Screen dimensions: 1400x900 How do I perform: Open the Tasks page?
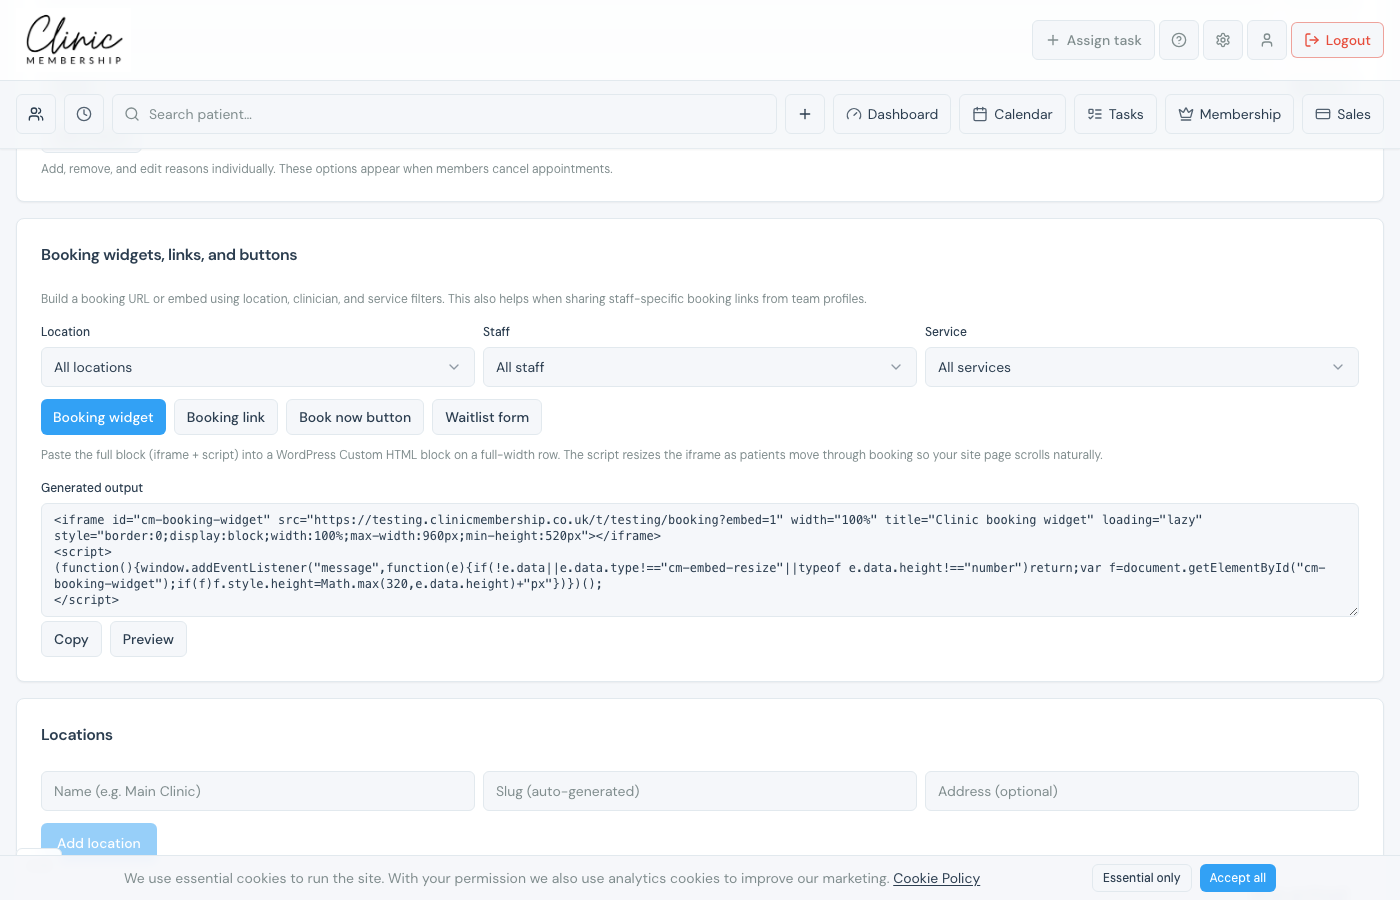point(1115,114)
